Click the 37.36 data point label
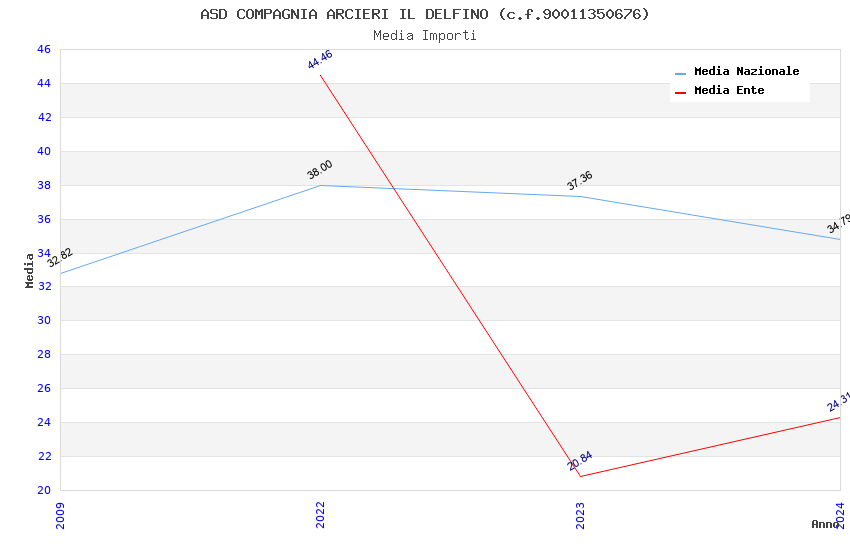Viewport: 850px width, 550px height. pos(580,180)
